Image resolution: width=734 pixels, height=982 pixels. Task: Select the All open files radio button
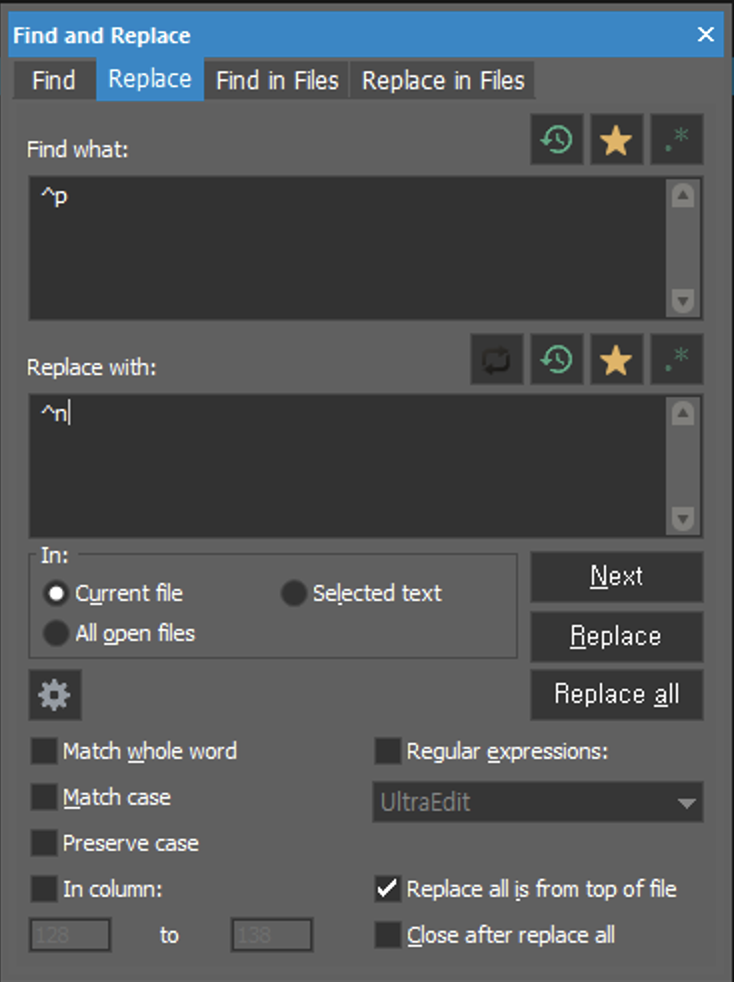pos(56,633)
